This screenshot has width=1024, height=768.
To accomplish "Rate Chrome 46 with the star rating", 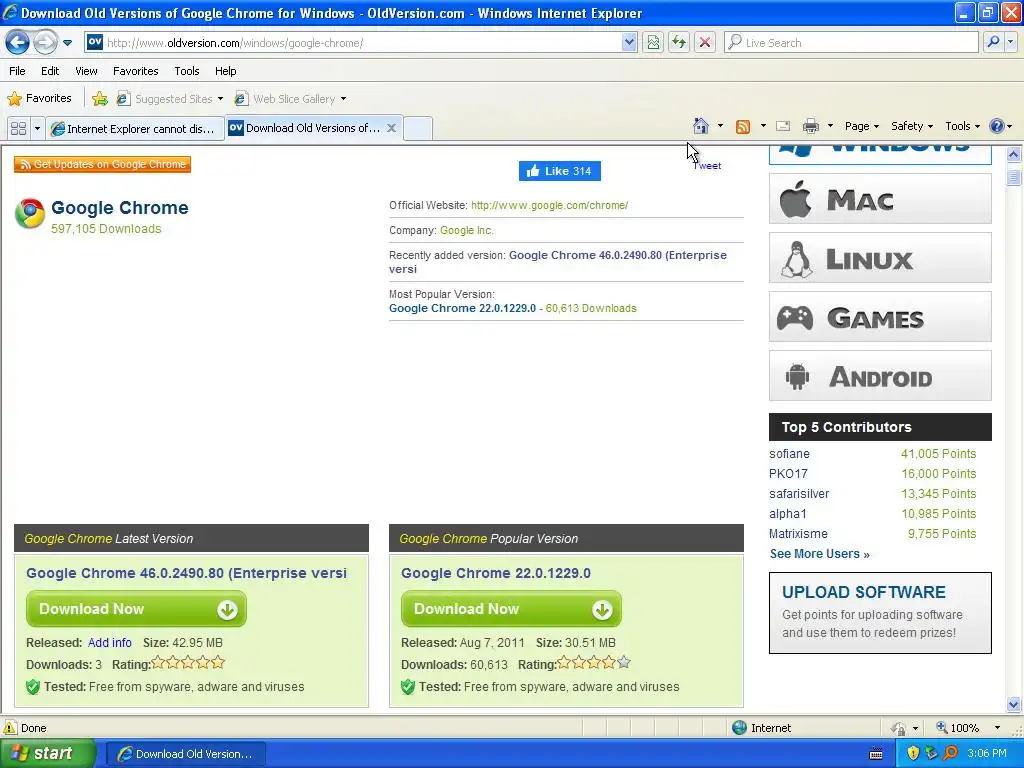I will click(188, 663).
